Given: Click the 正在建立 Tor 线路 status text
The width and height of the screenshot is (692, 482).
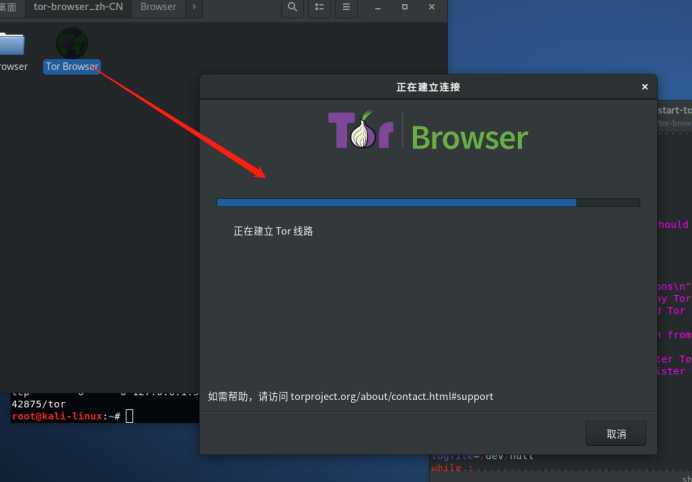Looking at the screenshot, I should click(x=273, y=231).
